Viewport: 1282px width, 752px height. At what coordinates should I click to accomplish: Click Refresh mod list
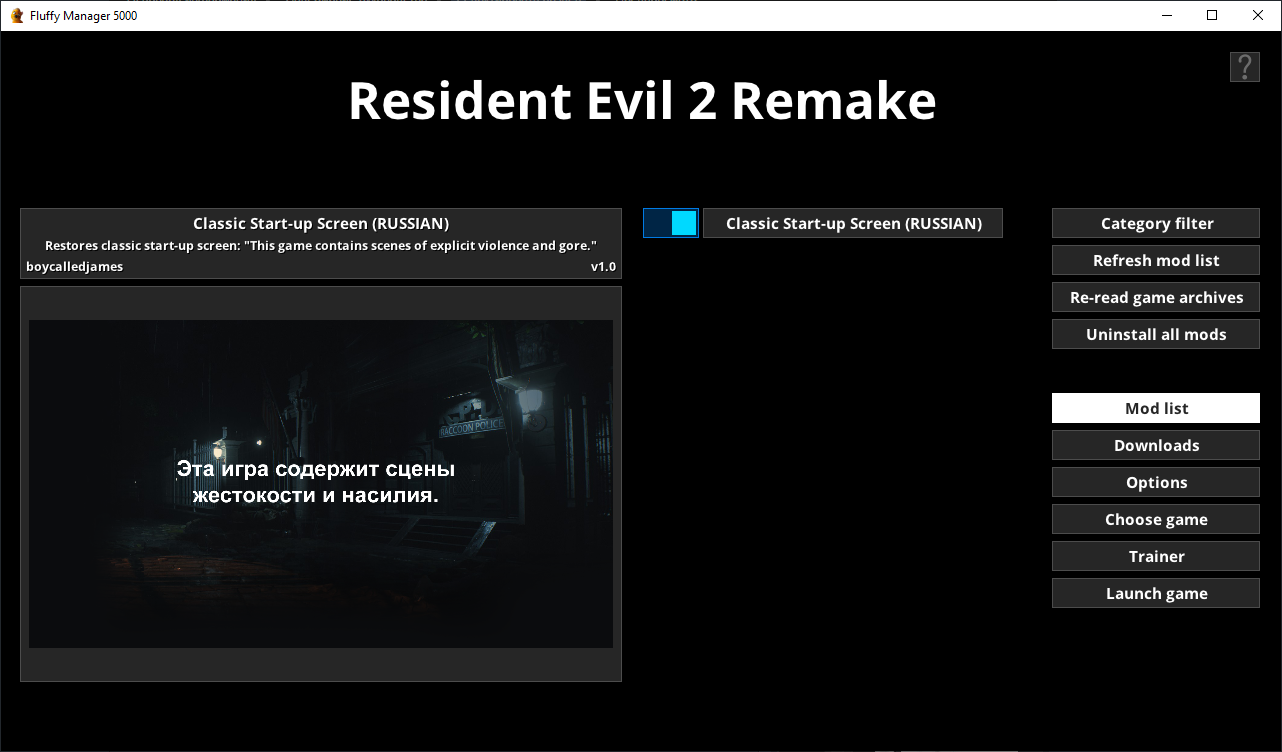tap(1156, 260)
